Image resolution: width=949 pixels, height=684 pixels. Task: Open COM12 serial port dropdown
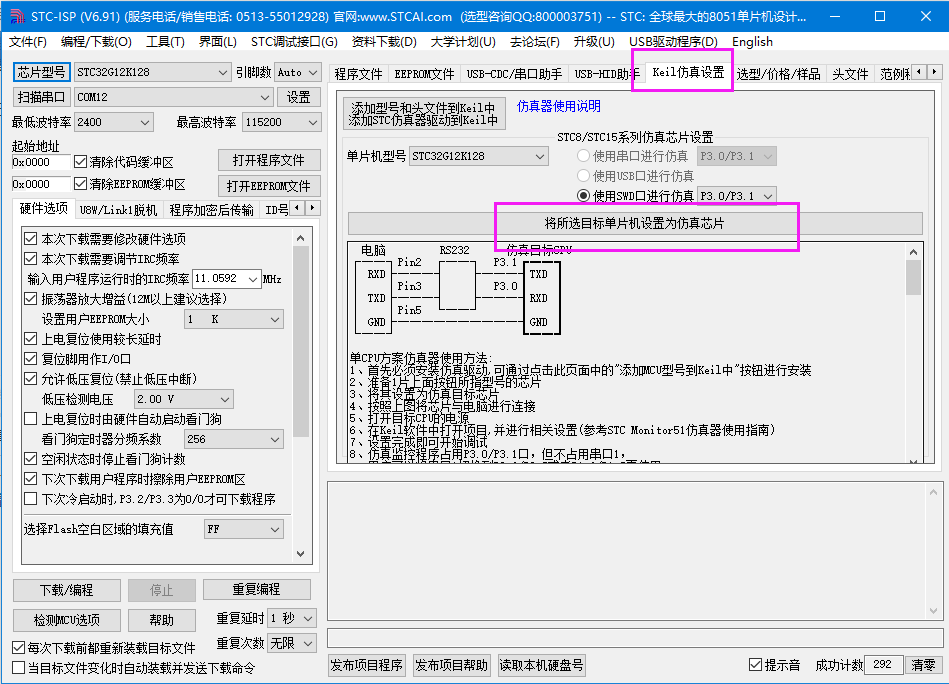[173, 97]
